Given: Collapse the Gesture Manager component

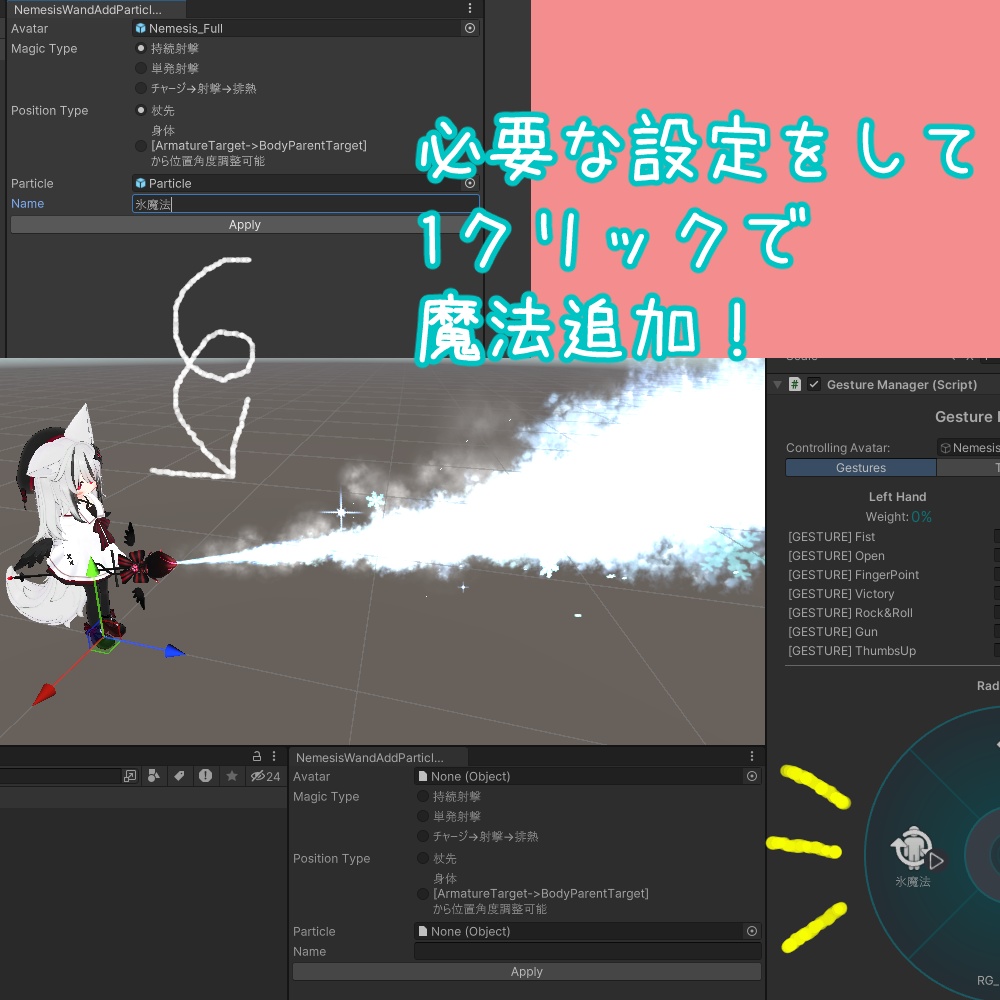Looking at the screenshot, I should [777, 384].
